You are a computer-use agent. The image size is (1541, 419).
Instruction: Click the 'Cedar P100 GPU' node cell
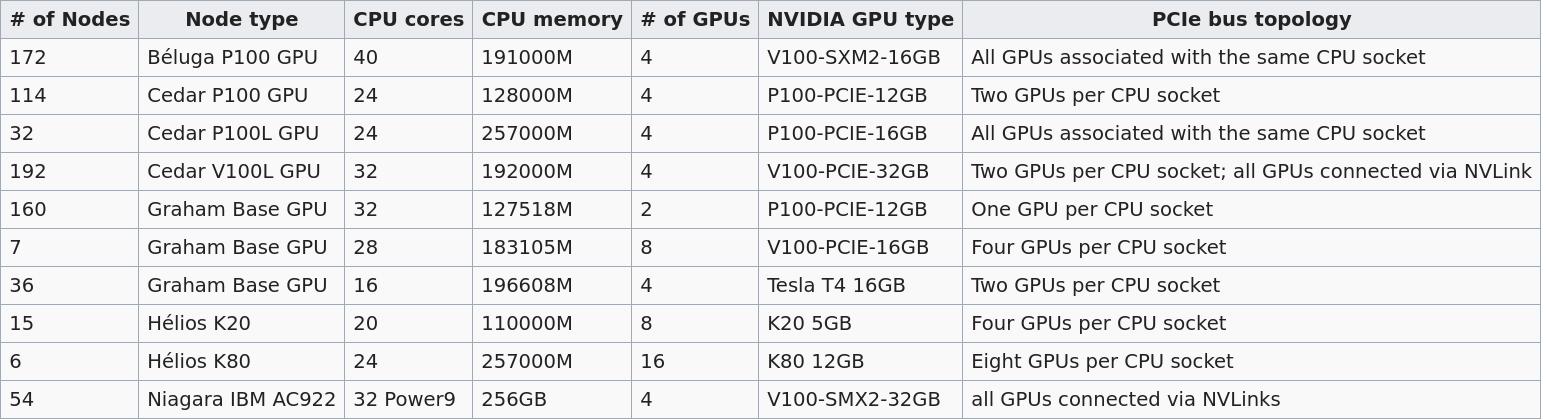point(242,96)
